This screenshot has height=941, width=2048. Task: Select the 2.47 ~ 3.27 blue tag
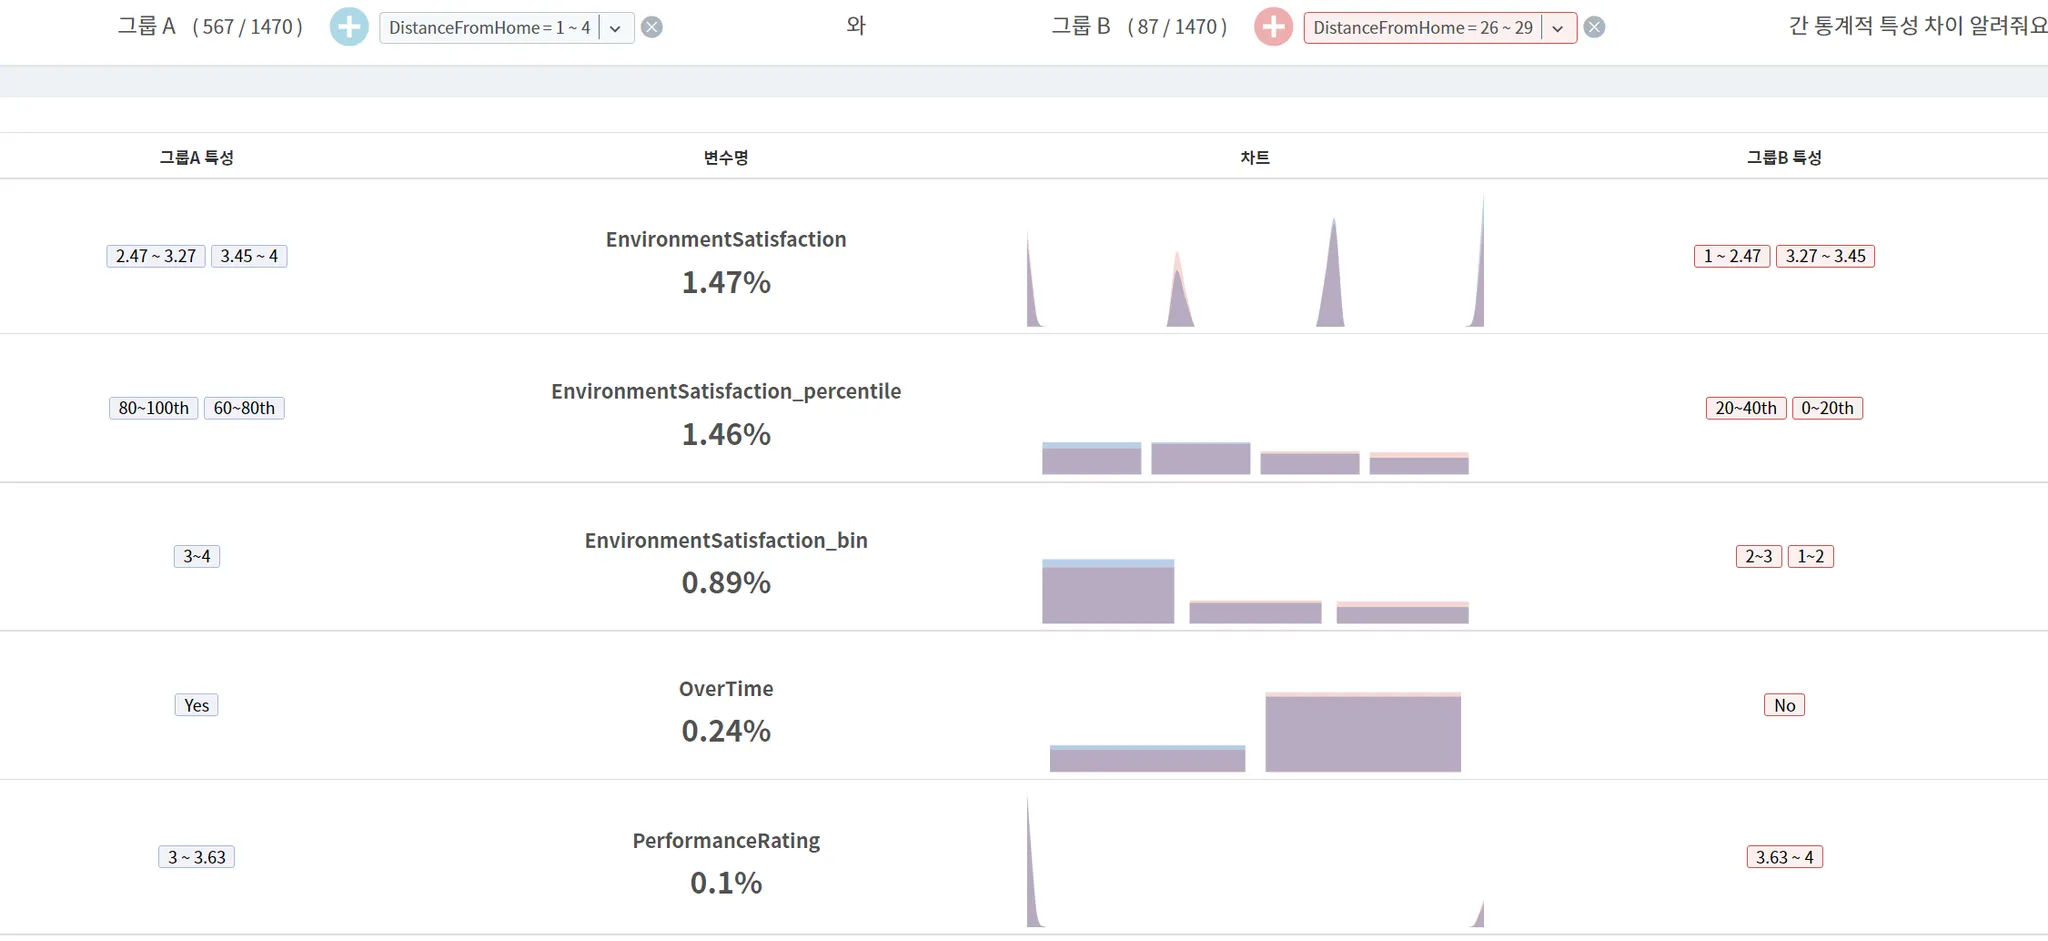coord(156,256)
